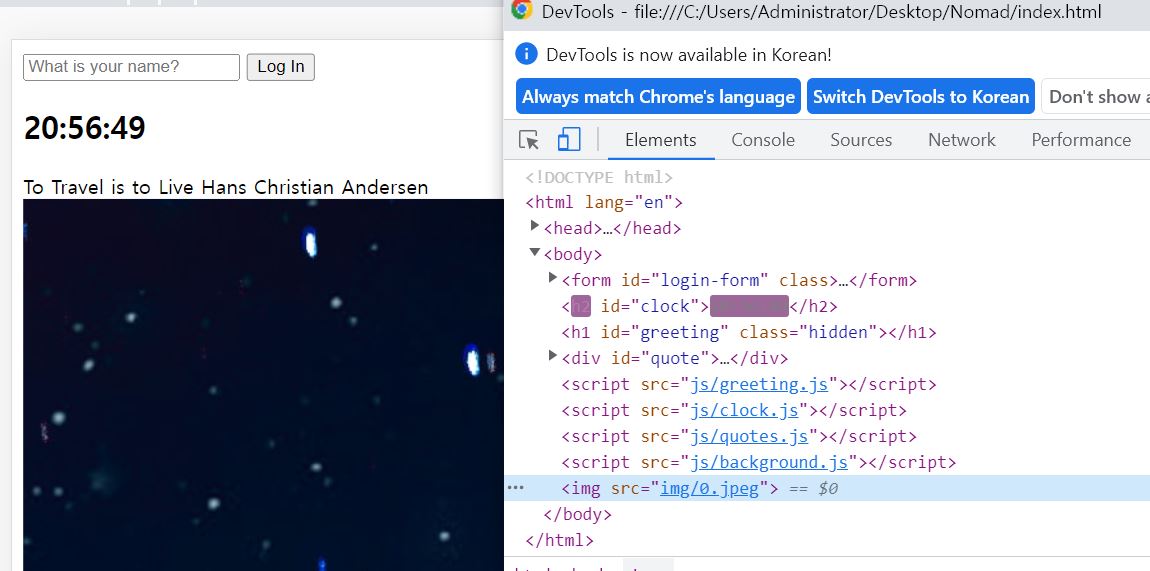1150x571 pixels.
Task: Open the img/0.jpeg source link
Action: coord(709,488)
